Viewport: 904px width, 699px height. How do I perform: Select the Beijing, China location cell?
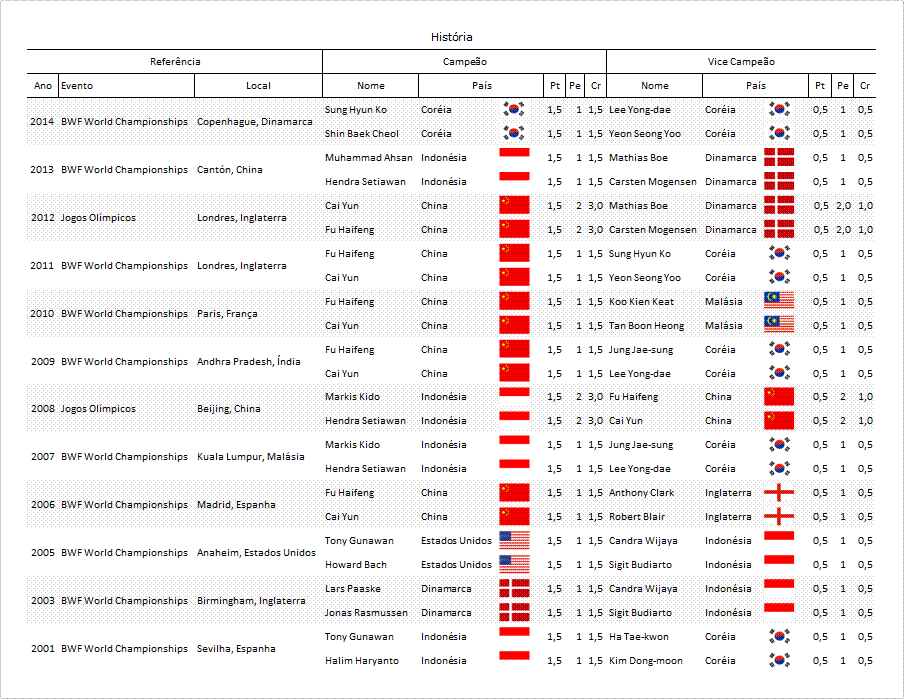[228, 408]
